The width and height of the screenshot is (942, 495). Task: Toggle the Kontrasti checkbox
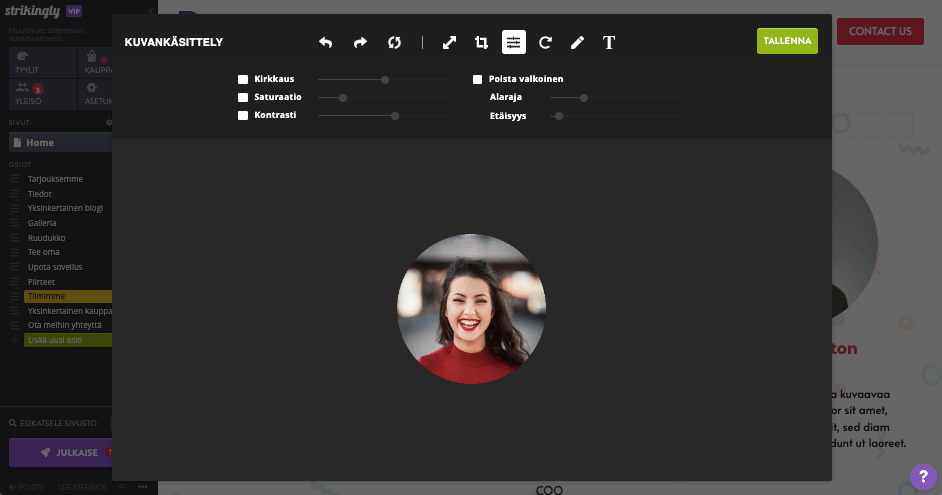coord(243,116)
